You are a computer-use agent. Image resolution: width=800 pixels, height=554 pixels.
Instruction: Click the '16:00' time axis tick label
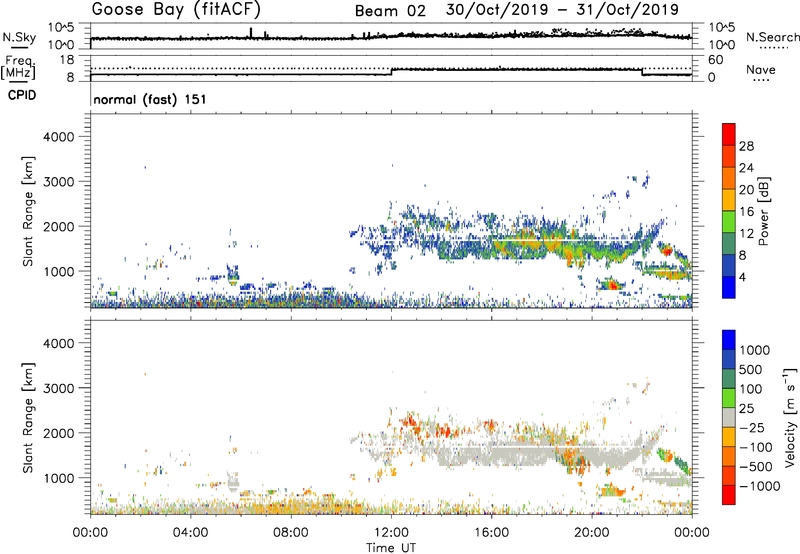pyautogui.click(x=491, y=533)
